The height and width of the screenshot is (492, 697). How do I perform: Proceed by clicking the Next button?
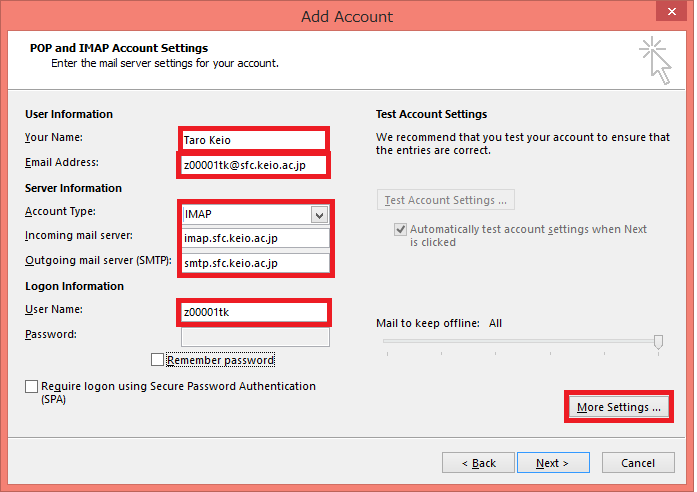point(552,463)
